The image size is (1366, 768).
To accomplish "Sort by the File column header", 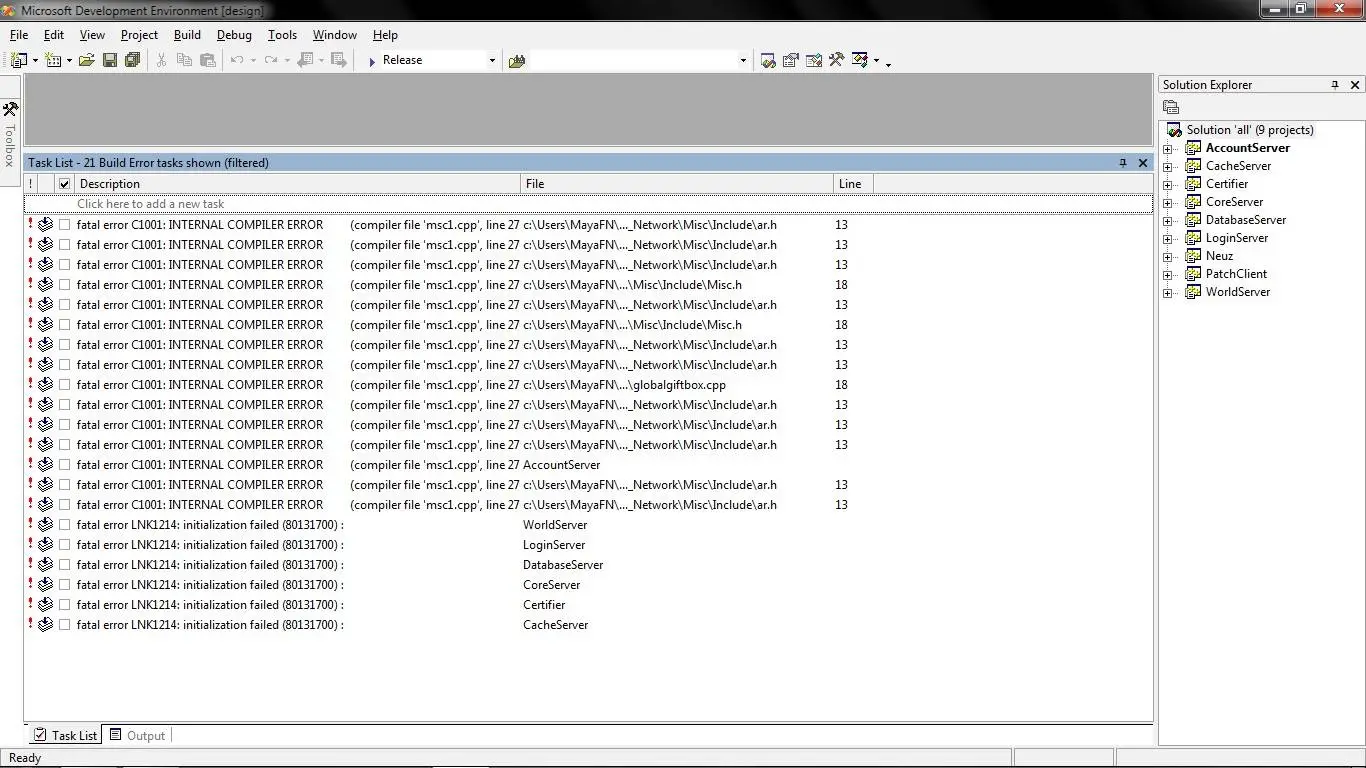I will pyautogui.click(x=677, y=184).
